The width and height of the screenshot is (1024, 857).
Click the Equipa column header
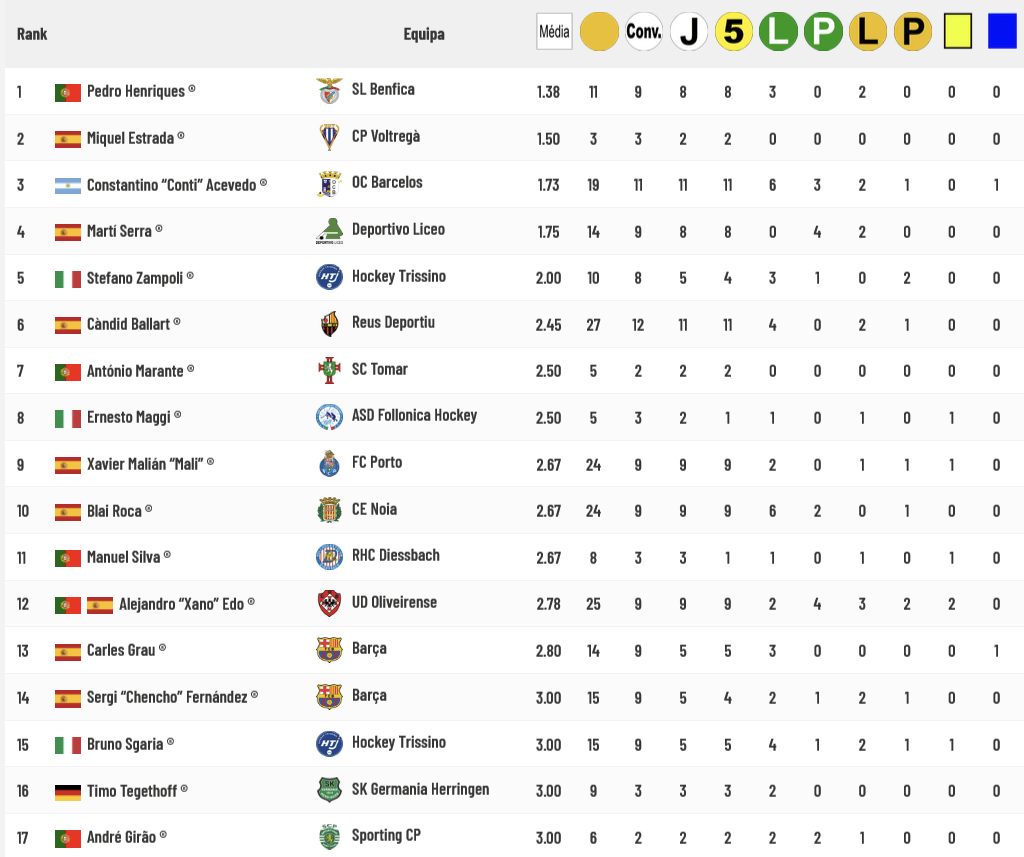[x=424, y=34]
